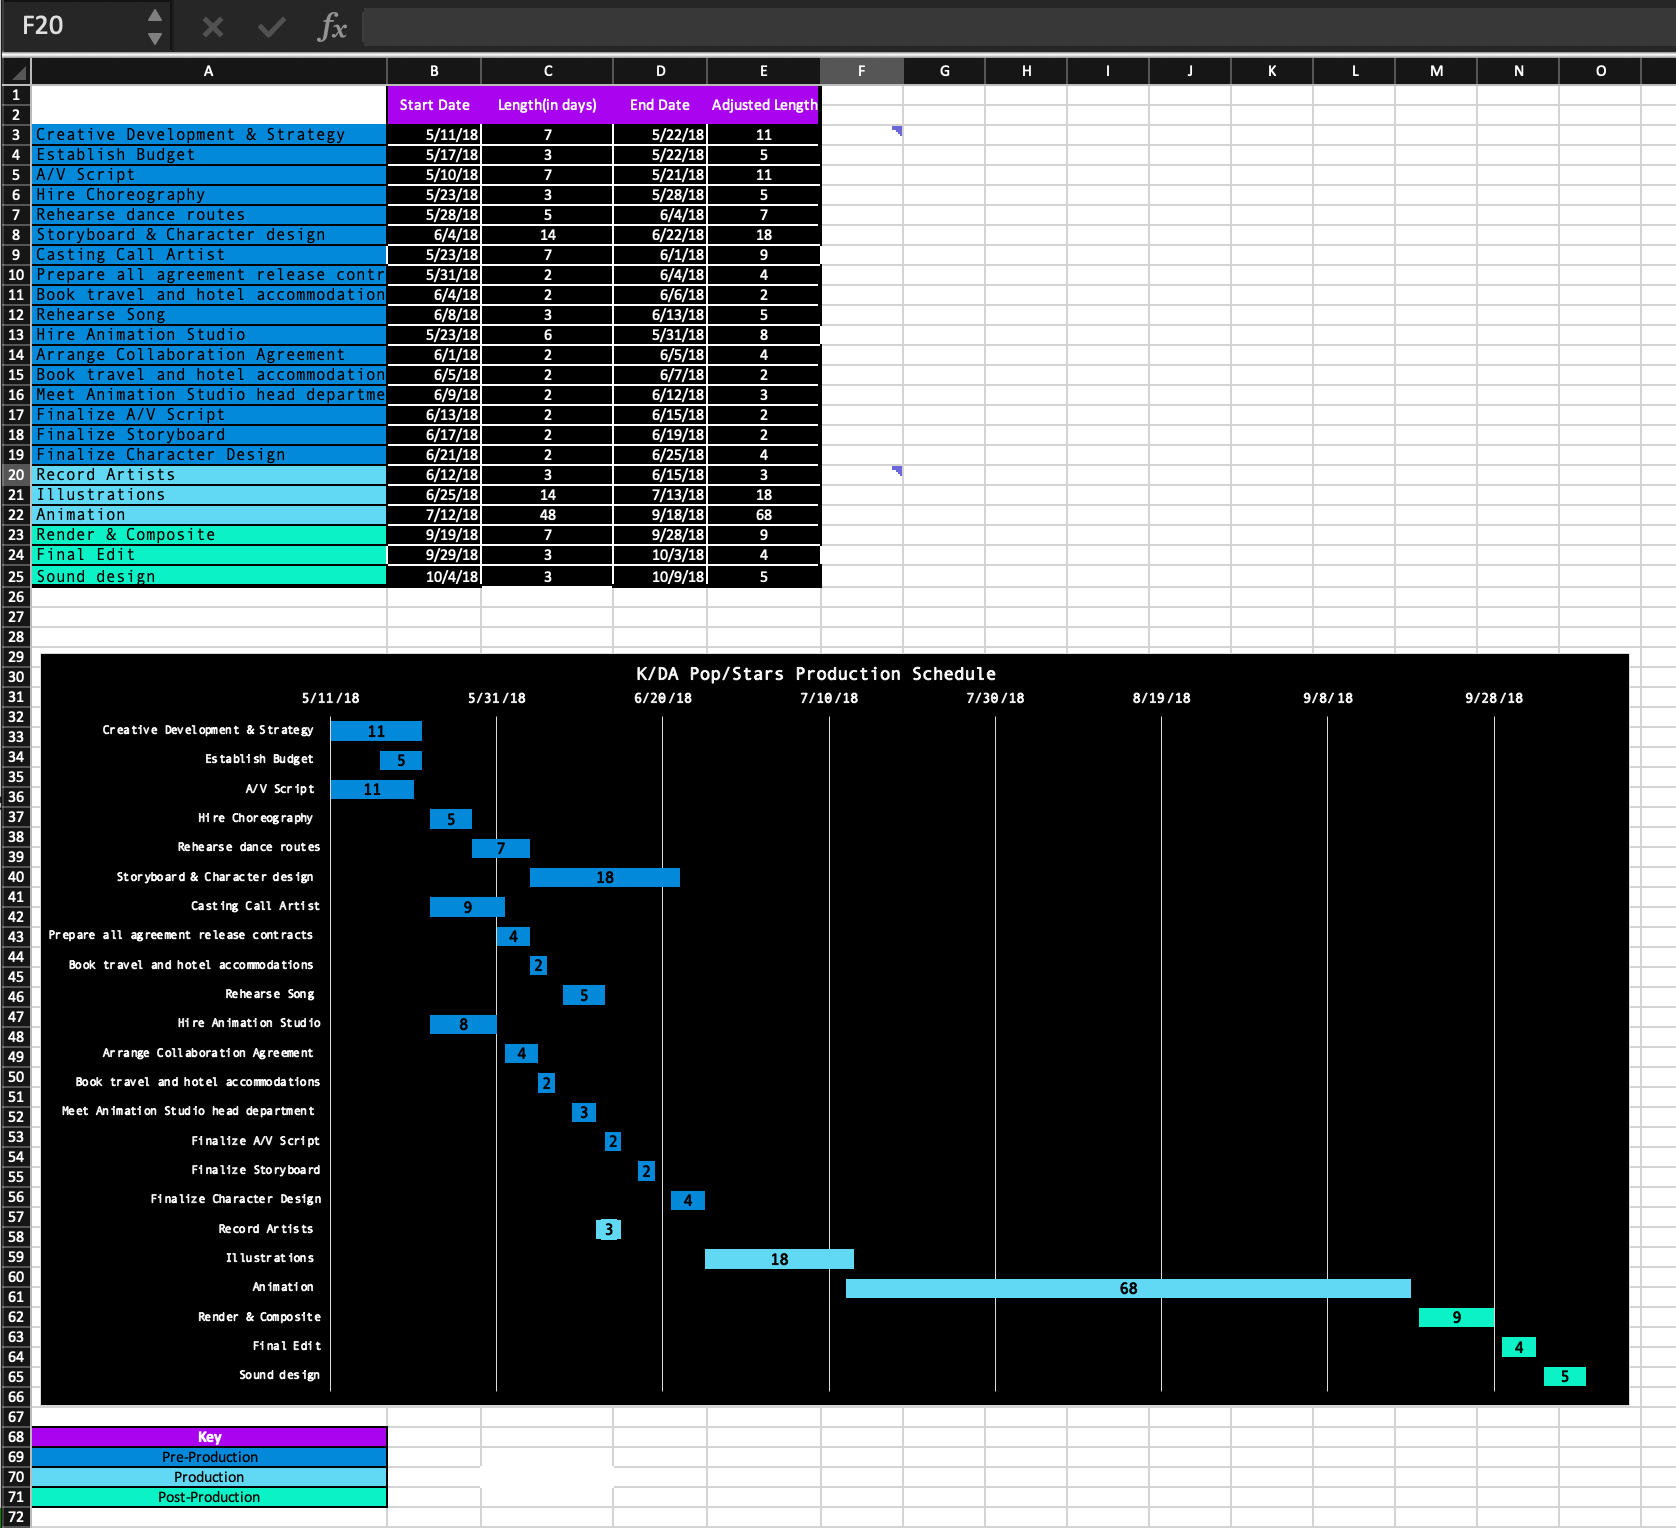Image resolution: width=1676 pixels, height=1528 pixels.
Task: Select the Render & Composite cell
Action: tap(209, 535)
